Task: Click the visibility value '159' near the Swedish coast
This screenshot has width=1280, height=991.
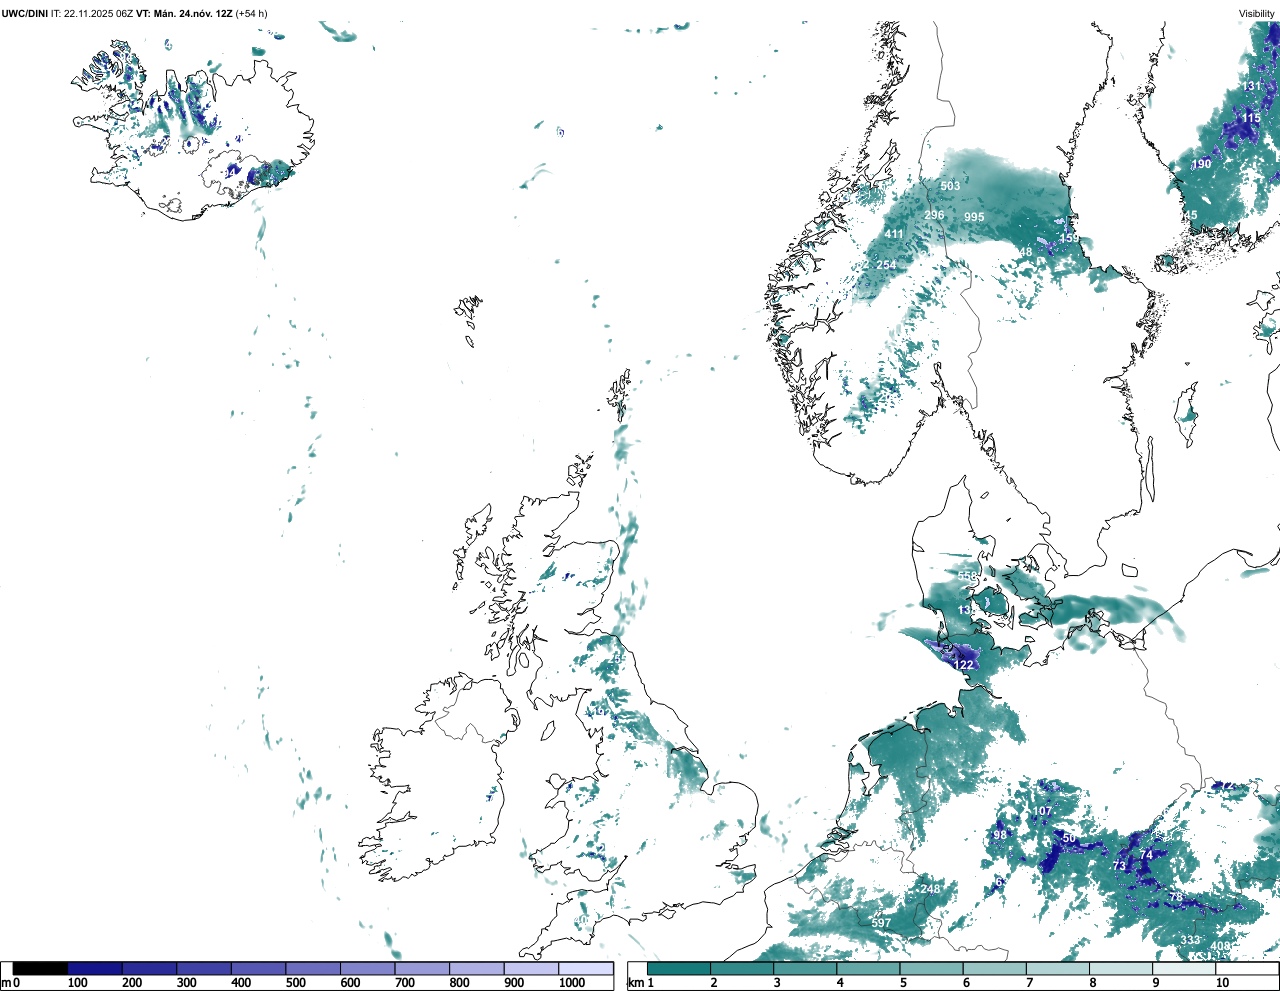Action: (x=1070, y=238)
